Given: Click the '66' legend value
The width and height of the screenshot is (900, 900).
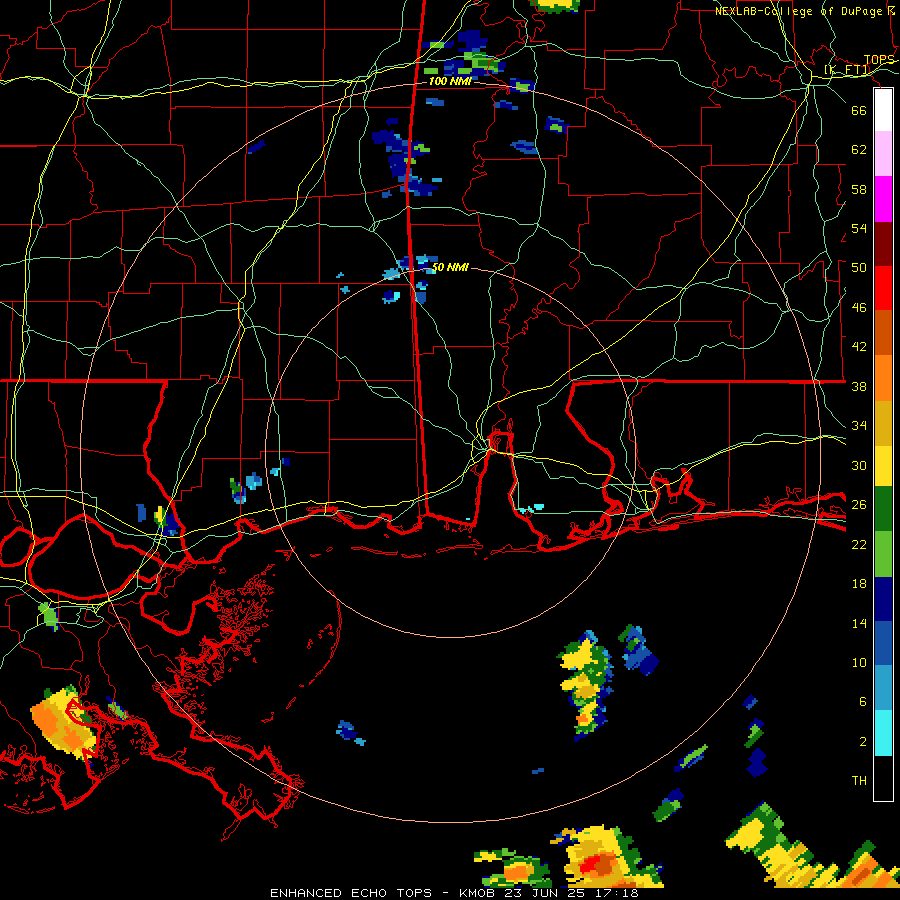Looking at the screenshot, I should pos(859,110).
